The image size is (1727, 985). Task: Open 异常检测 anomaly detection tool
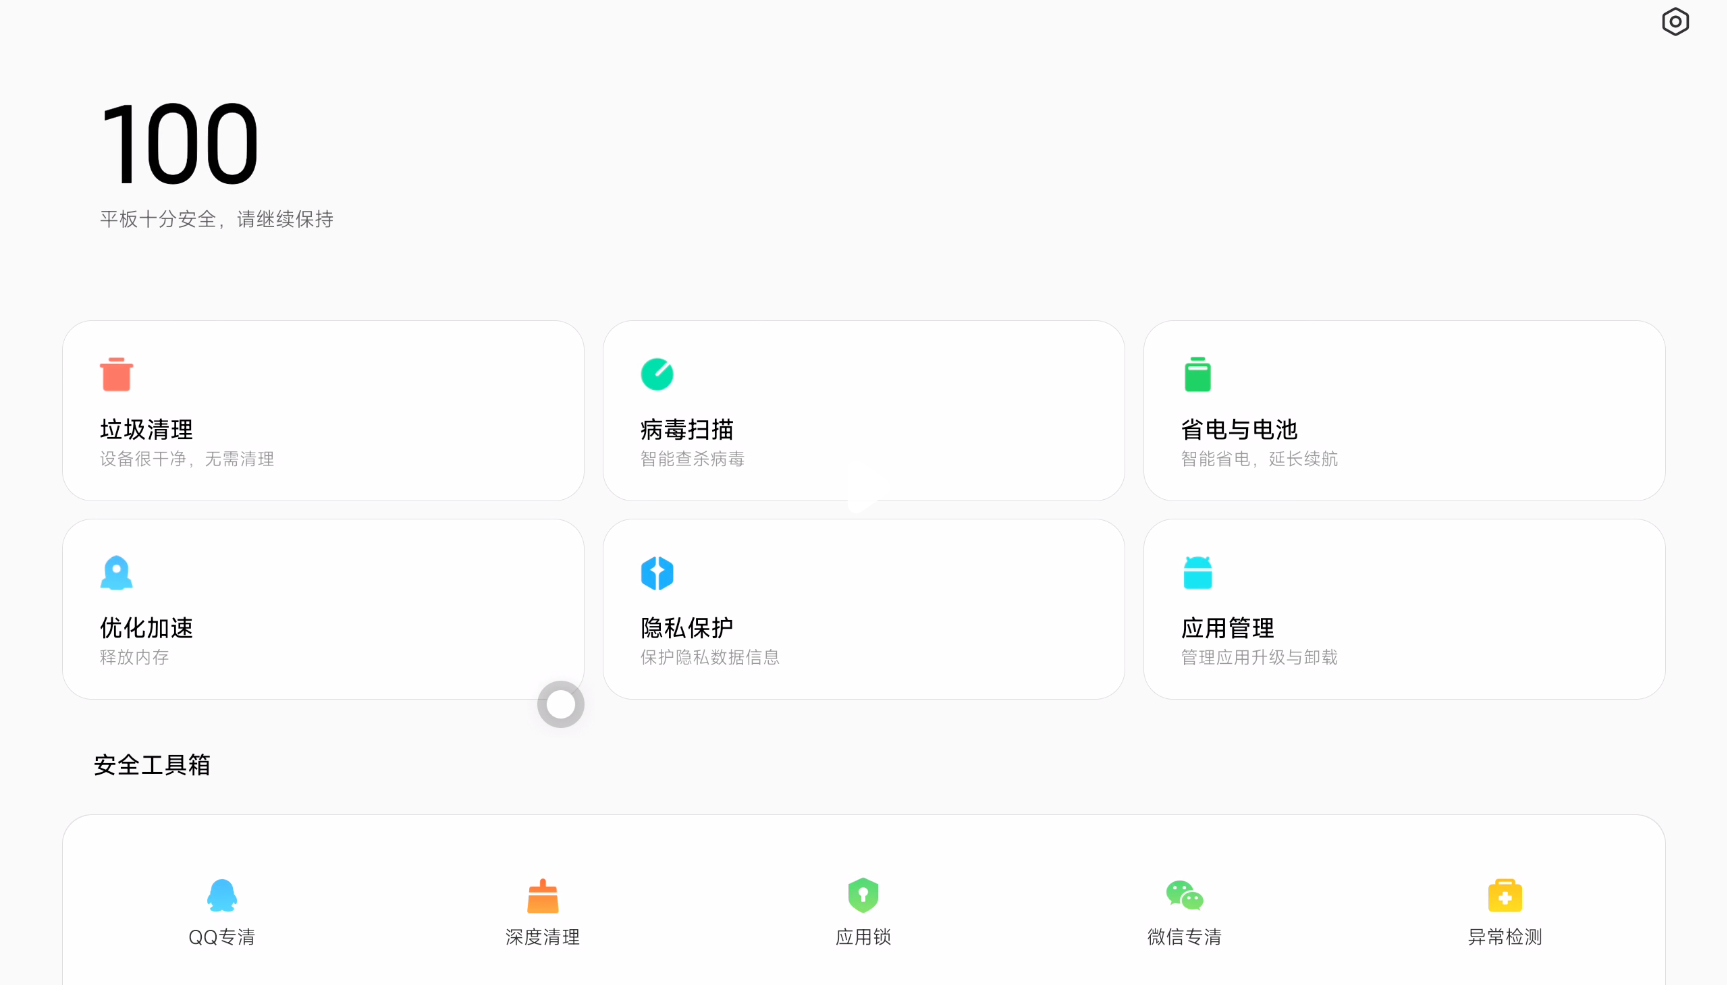coord(1504,895)
